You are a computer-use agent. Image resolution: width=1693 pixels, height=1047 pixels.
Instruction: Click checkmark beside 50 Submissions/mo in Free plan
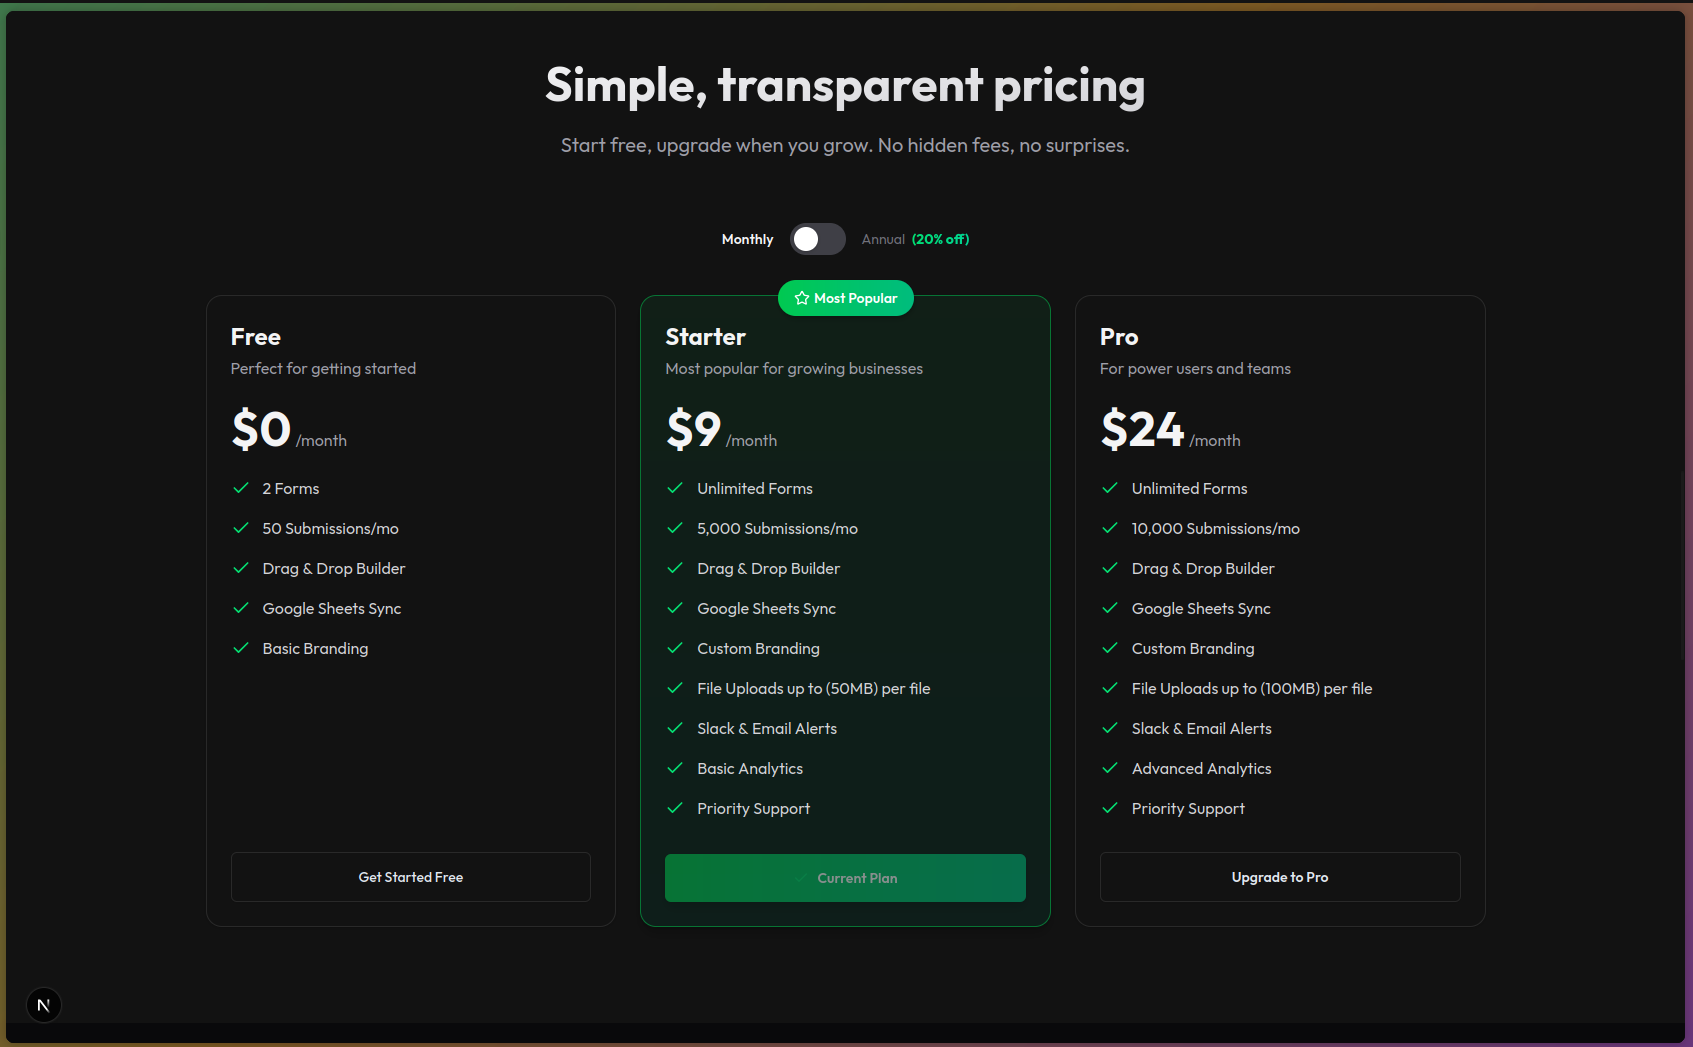coord(240,528)
